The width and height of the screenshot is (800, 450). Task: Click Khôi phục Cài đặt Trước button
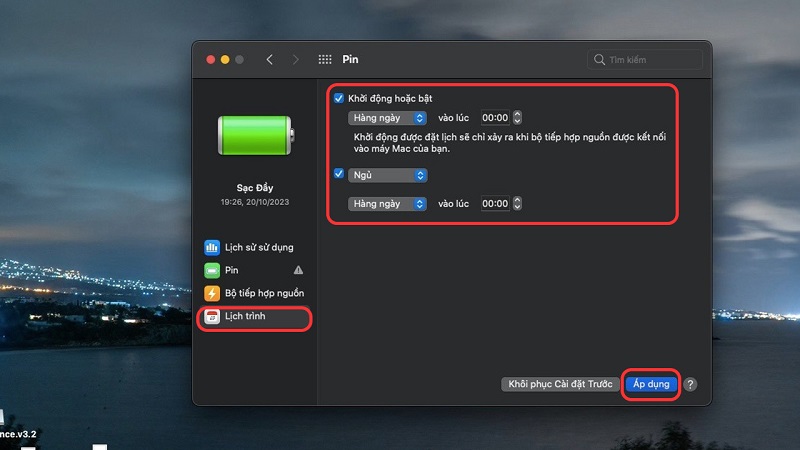point(559,384)
